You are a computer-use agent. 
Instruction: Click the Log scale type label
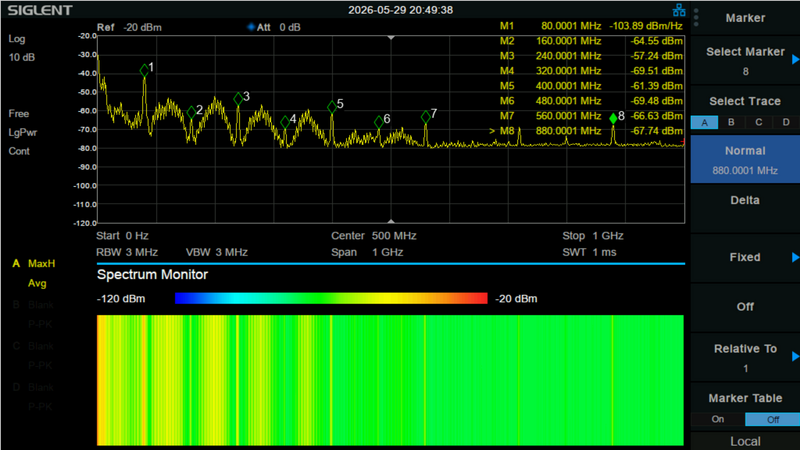click(17, 39)
